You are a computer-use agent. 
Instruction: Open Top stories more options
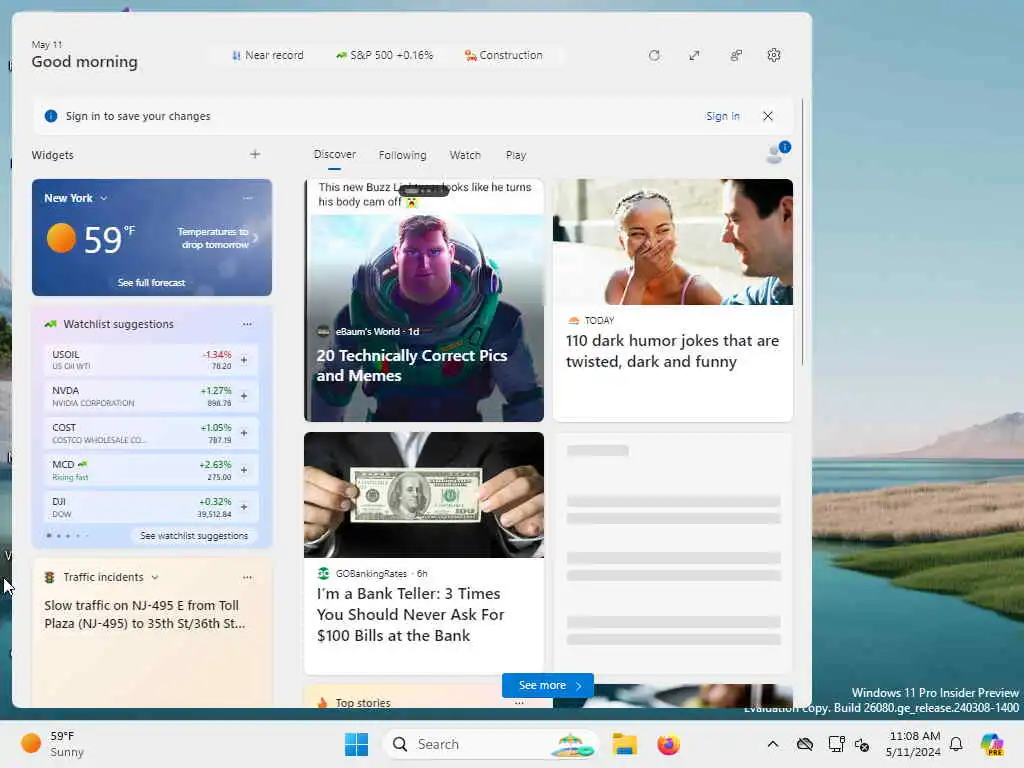click(x=519, y=703)
